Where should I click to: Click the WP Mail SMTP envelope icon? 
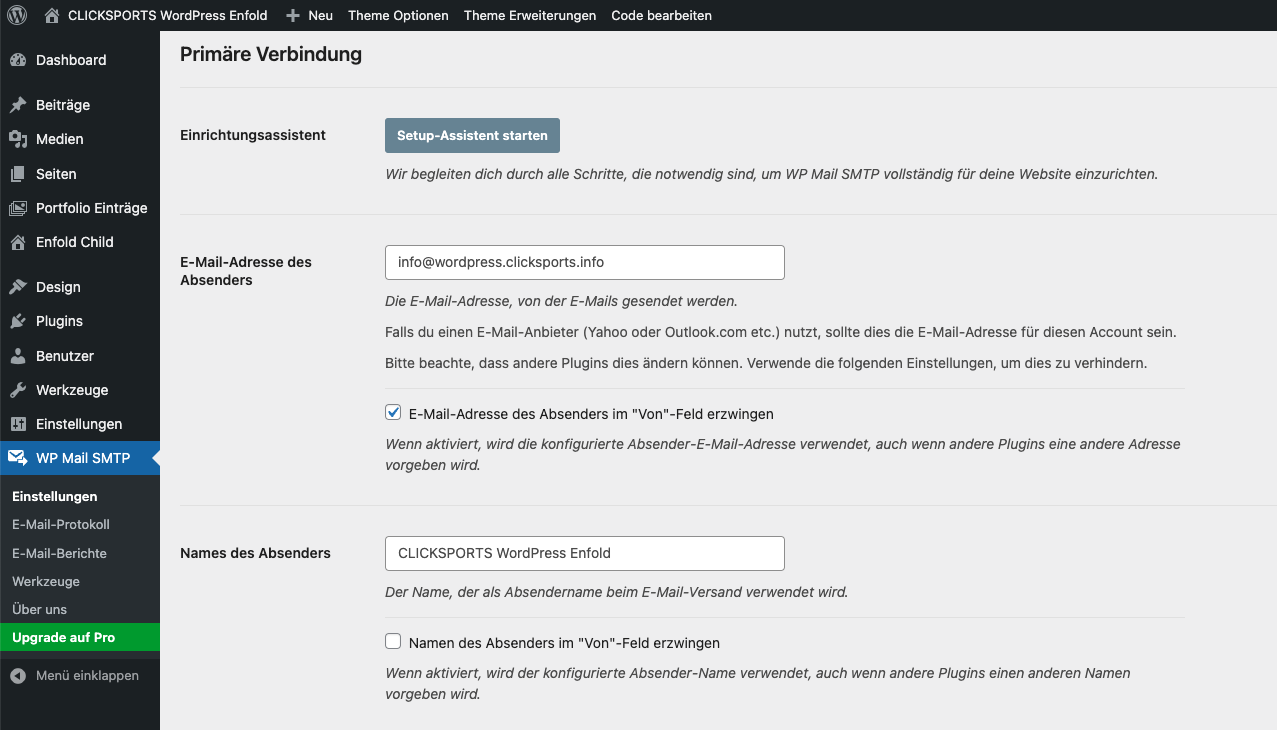(x=18, y=458)
